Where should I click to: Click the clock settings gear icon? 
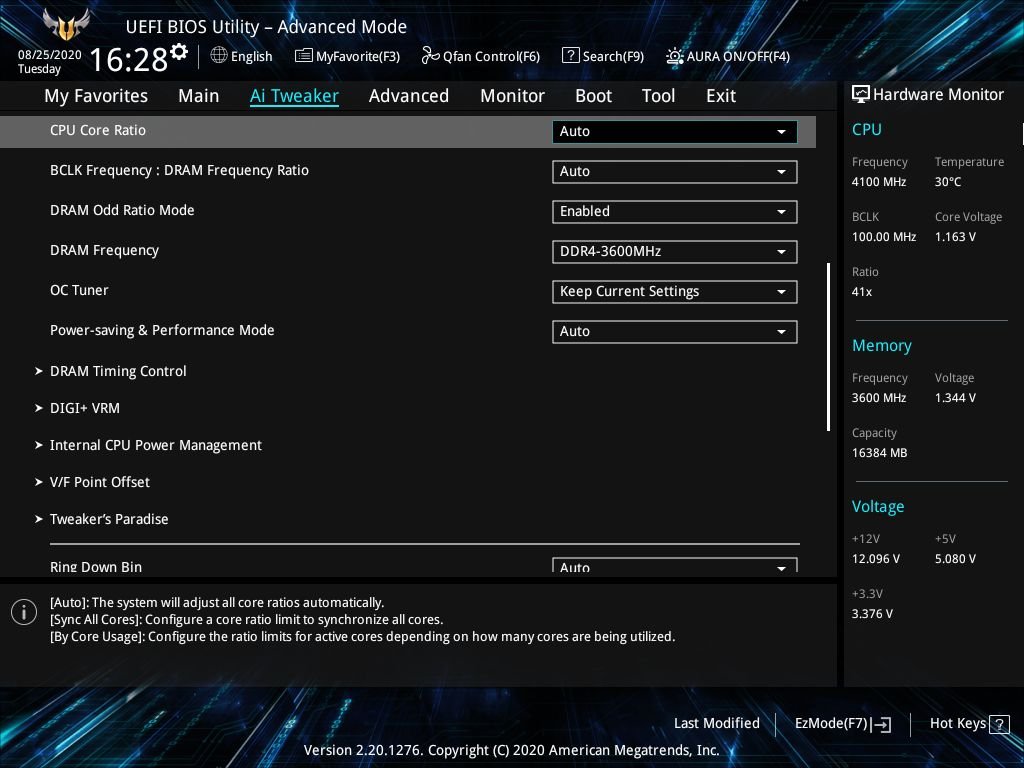[x=180, y=51]
